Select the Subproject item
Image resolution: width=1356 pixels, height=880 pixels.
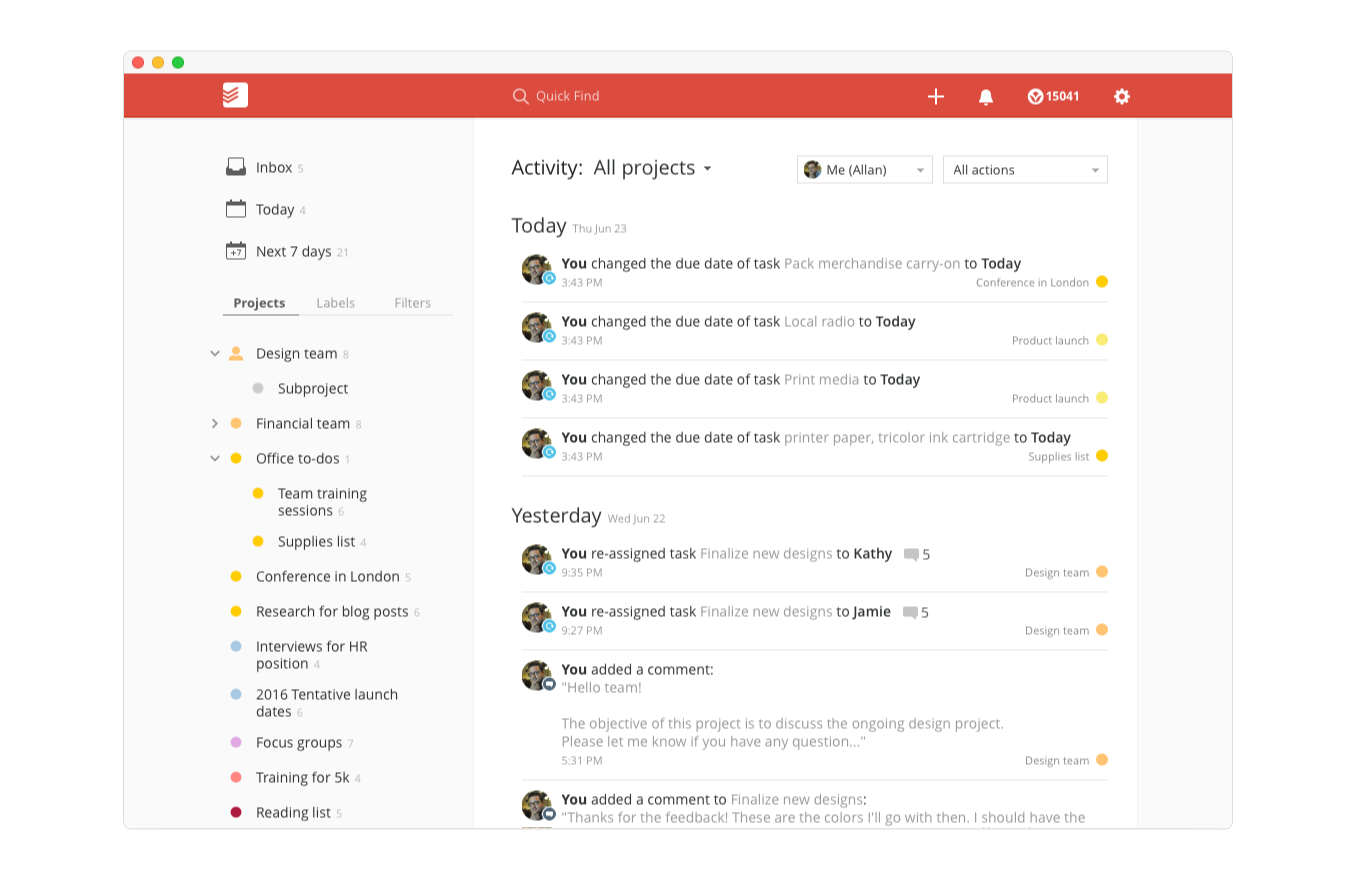pyautogui.click(x=313, y=388)
